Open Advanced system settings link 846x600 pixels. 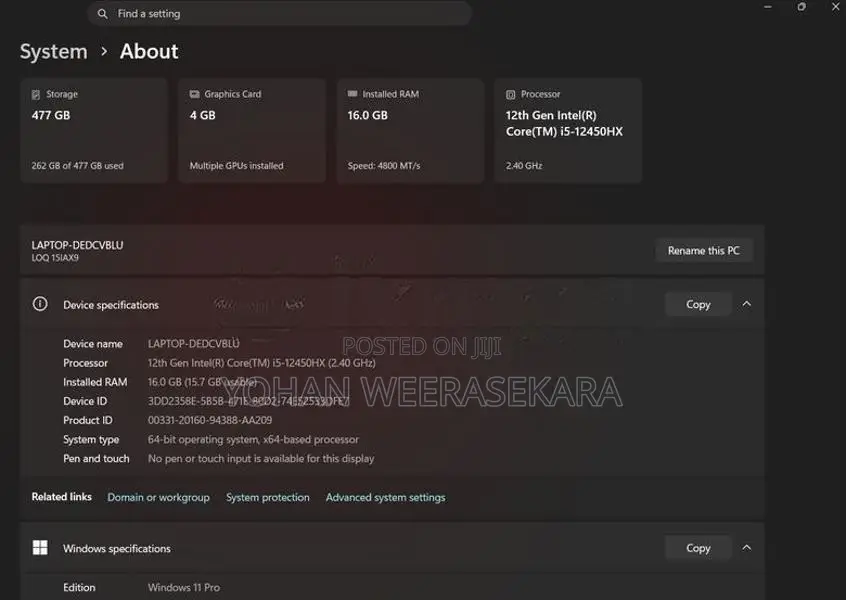coord(385,497)
